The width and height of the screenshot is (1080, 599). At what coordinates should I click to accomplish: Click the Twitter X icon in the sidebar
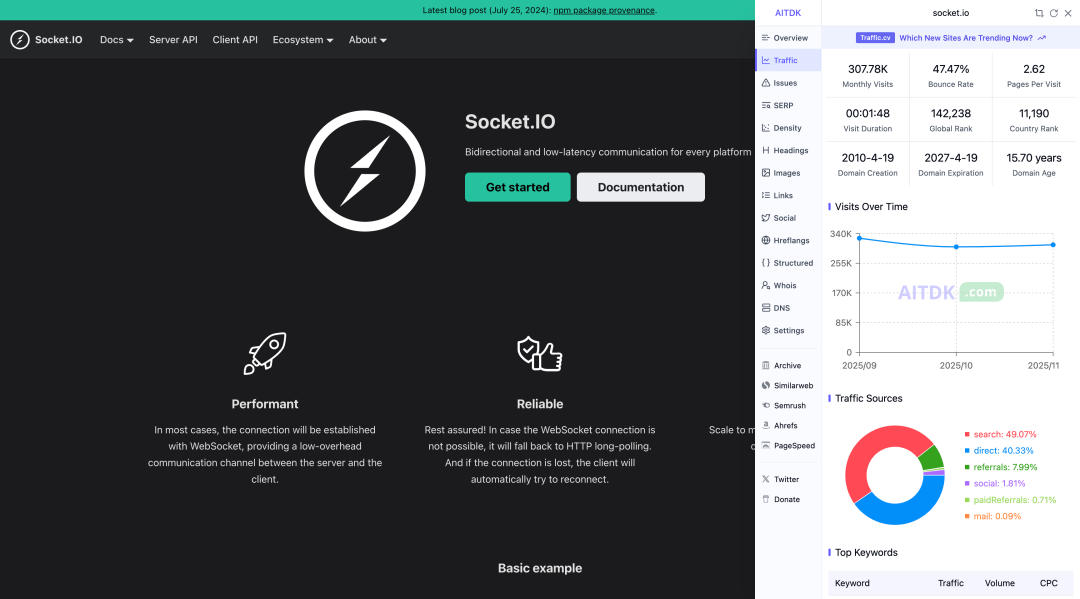[x=766, y=479]
